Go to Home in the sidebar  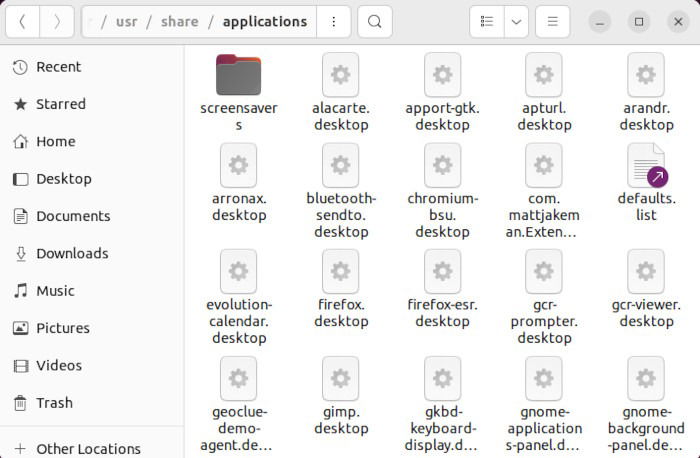coord(92,142)
